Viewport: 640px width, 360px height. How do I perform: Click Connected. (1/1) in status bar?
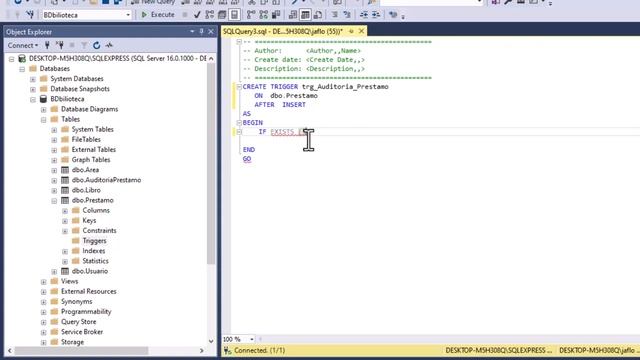(x=260, y=350)
